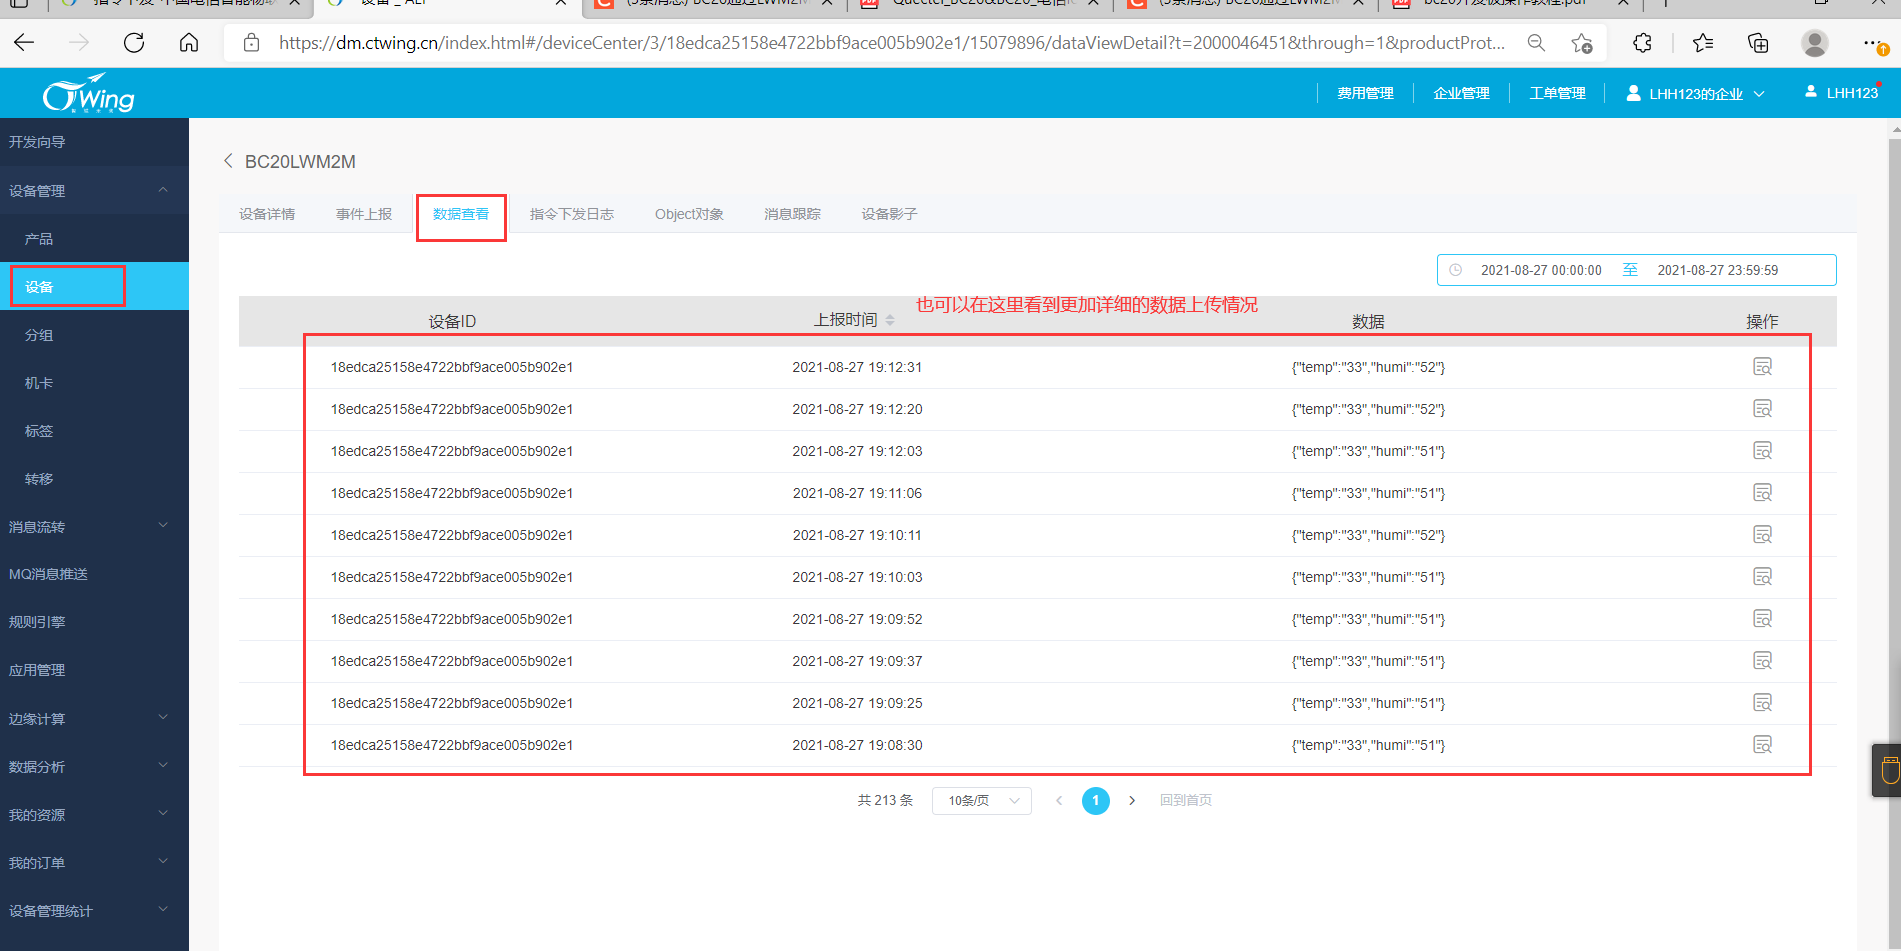Open 工单管理 in the top bar
The width and height of the screenshot is (1901, 951).
tap(1557, 93)
